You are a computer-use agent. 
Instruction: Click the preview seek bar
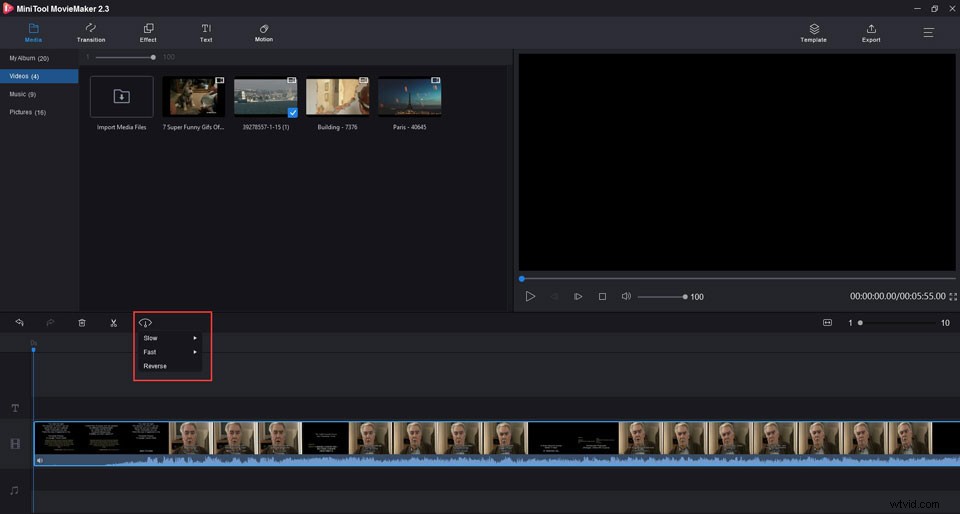click(737, 278)
